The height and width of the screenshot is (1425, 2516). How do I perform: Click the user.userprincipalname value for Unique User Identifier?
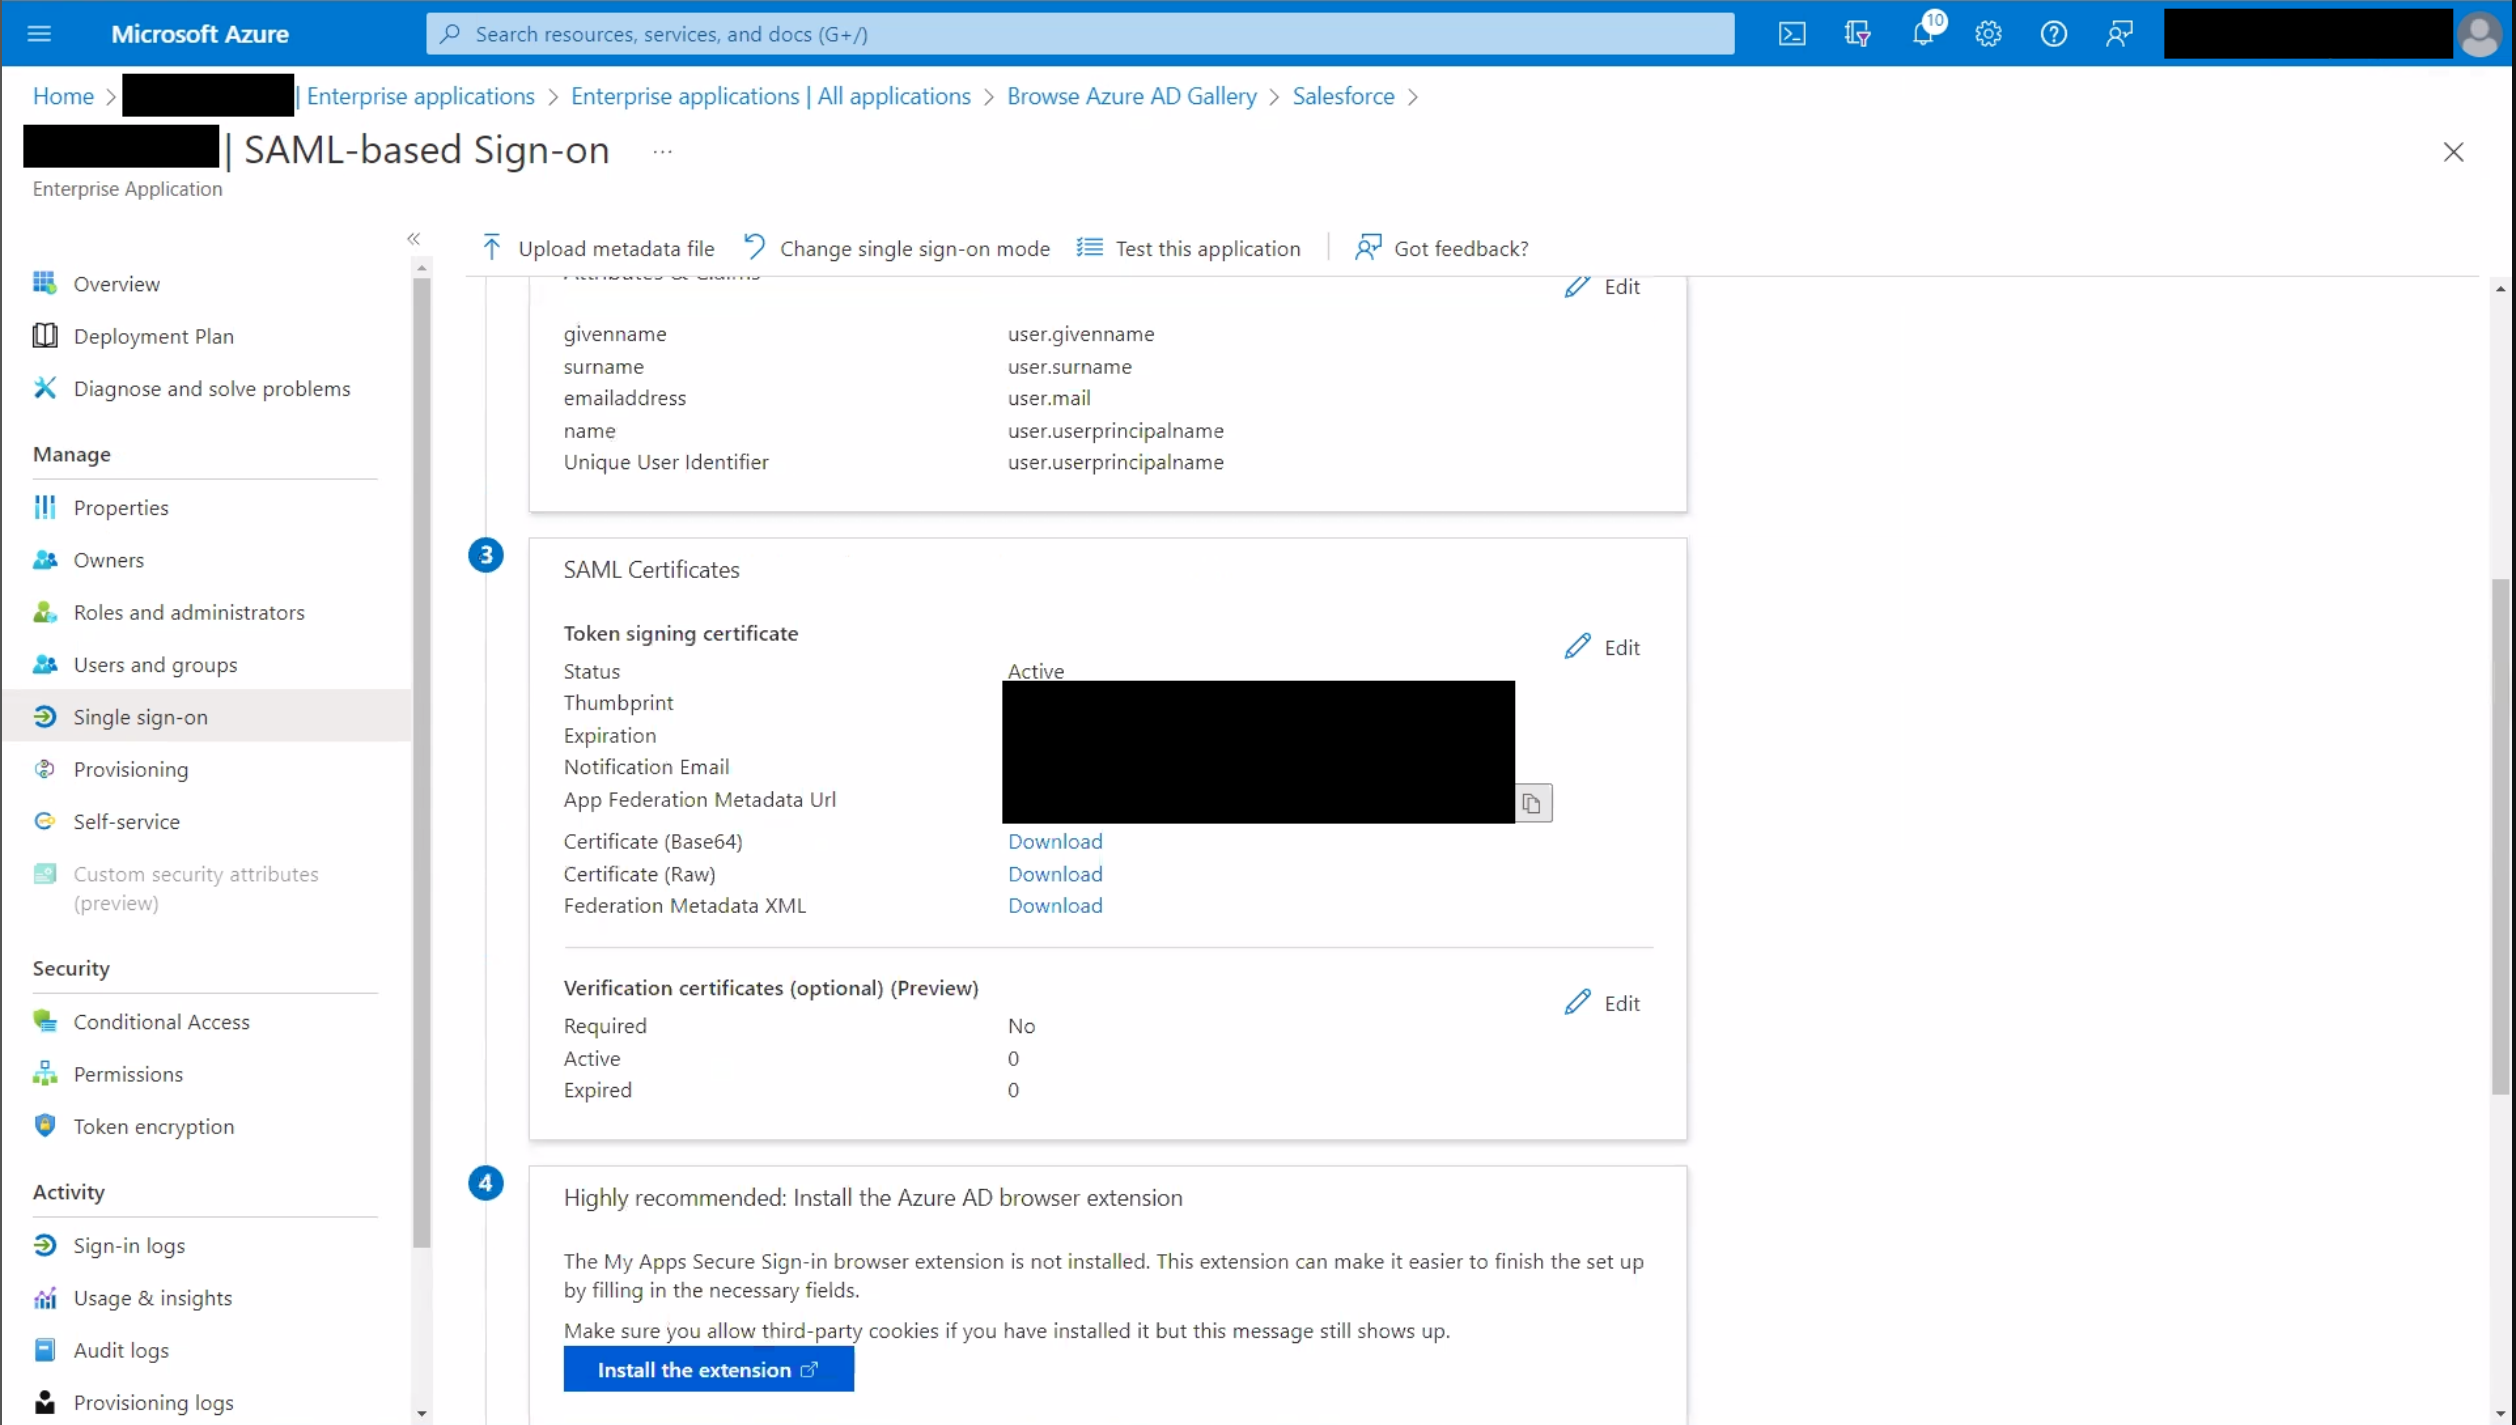1115,462
